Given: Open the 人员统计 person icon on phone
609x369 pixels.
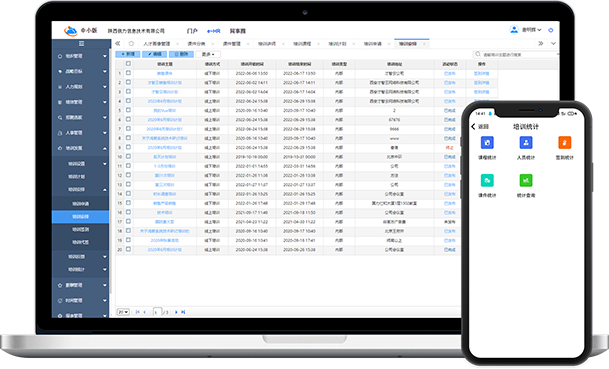Looking at the screenshot, I should point(526,143).
